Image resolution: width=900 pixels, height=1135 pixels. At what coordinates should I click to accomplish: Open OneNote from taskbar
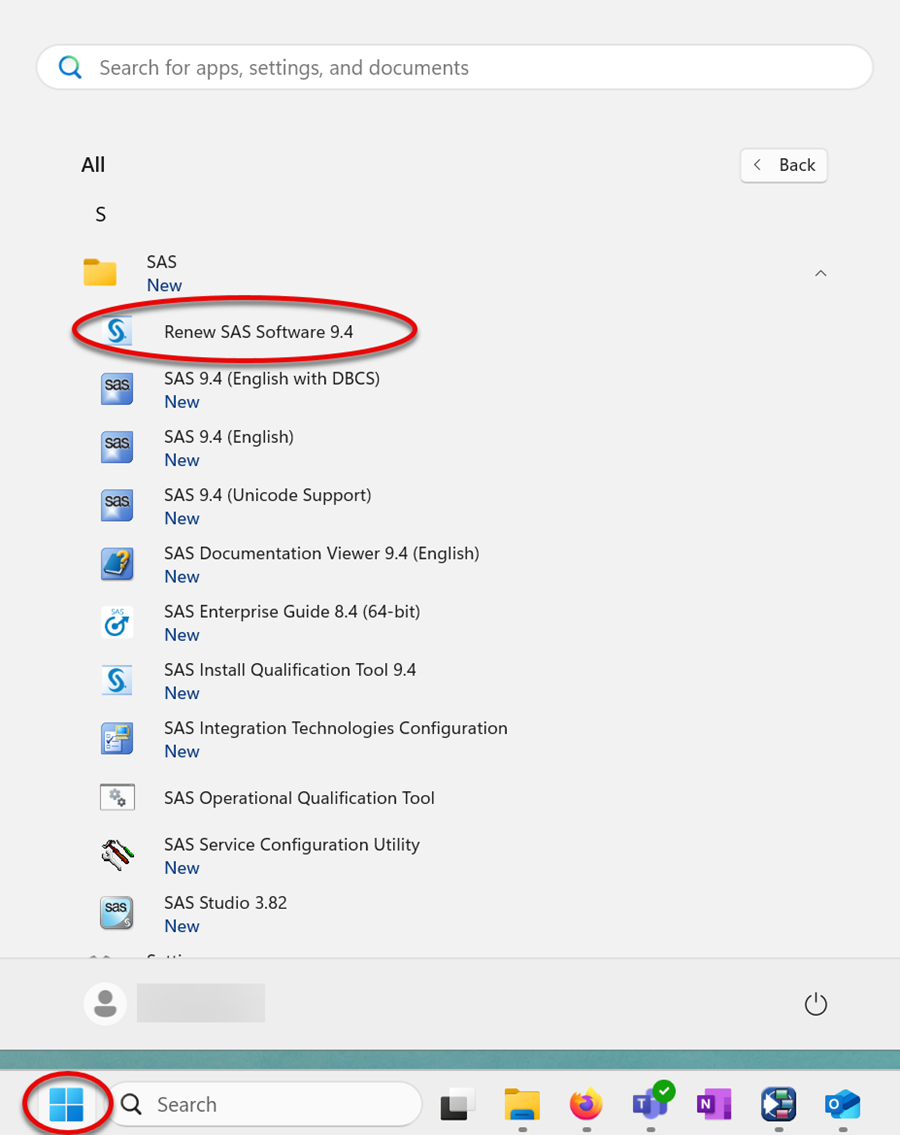pos(714,1104)
